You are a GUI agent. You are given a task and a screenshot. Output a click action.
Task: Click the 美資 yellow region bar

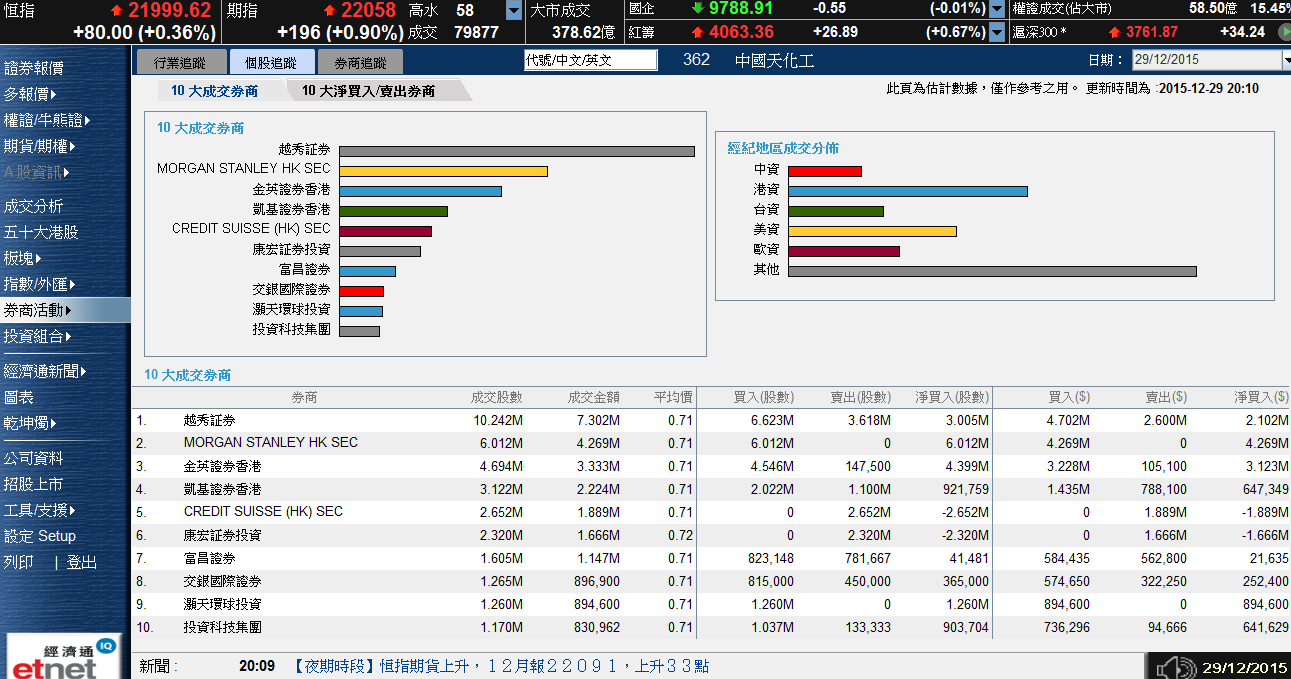pos(872,231)
